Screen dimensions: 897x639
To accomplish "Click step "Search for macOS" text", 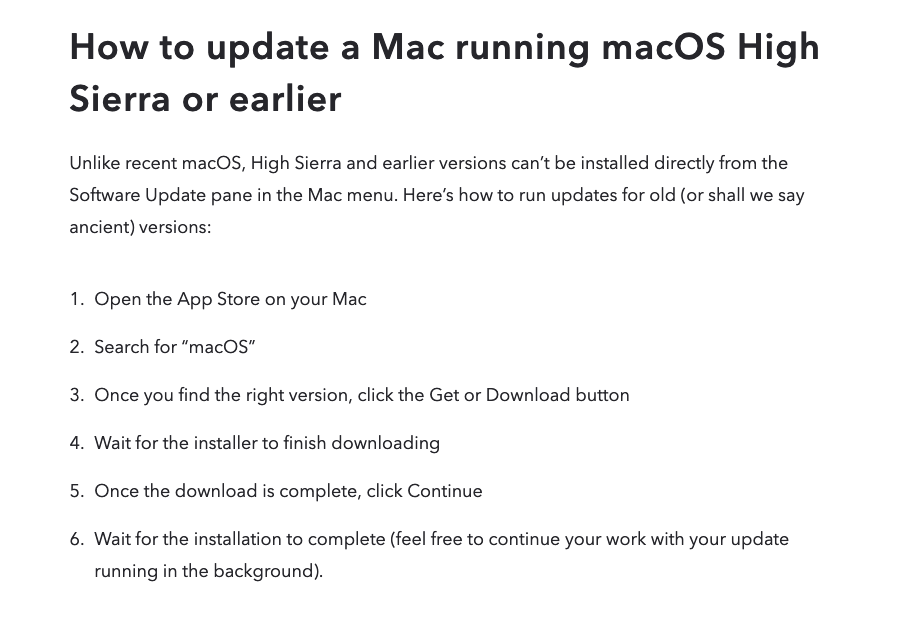I will 174,347.
